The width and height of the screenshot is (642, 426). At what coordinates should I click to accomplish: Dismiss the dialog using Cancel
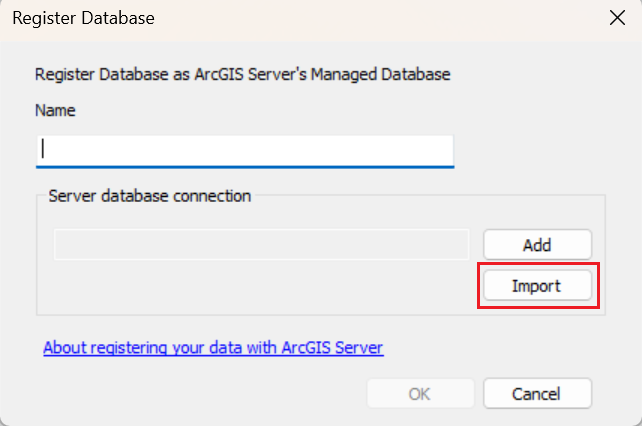[537, 394]
